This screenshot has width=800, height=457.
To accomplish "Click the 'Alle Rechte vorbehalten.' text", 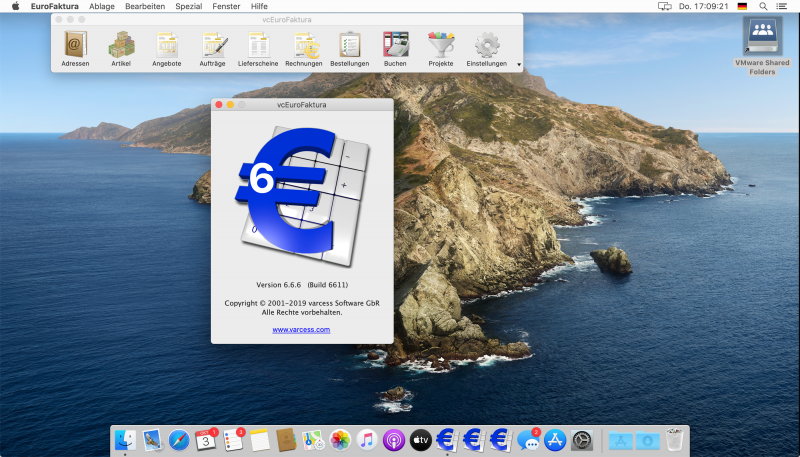I will tap(302, 312).
